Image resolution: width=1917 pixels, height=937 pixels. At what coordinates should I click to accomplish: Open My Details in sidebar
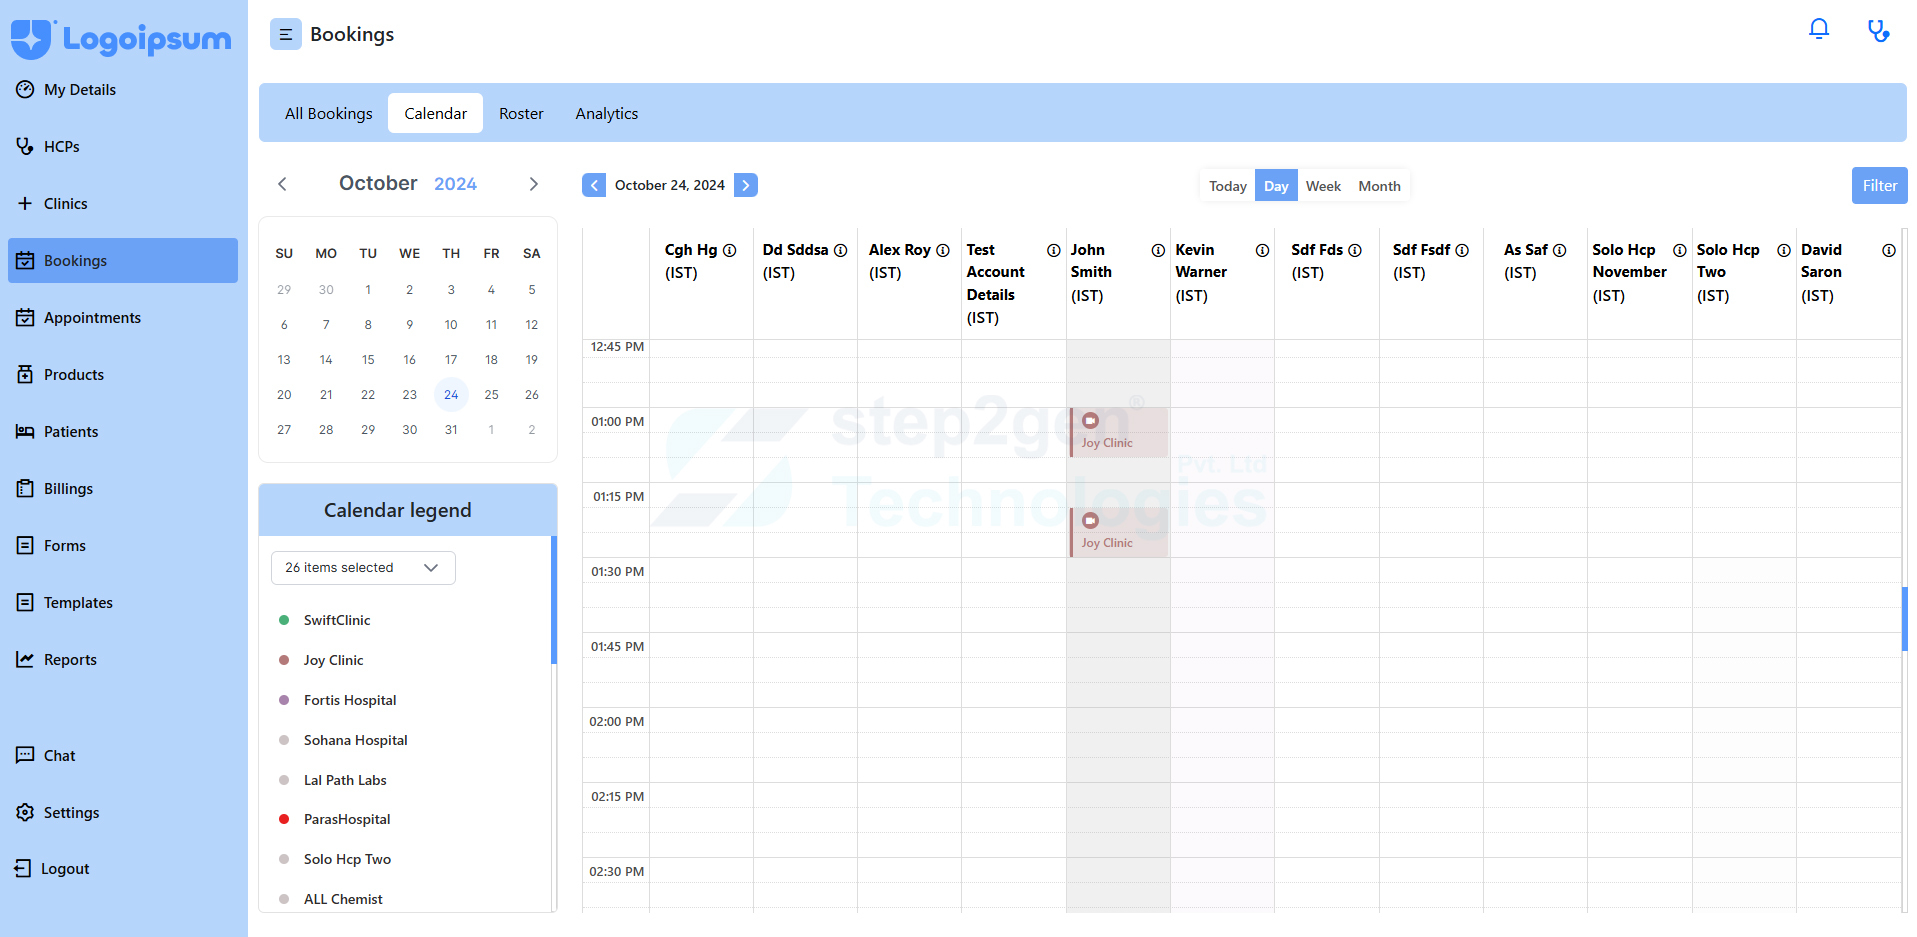(x=123, y=90)
